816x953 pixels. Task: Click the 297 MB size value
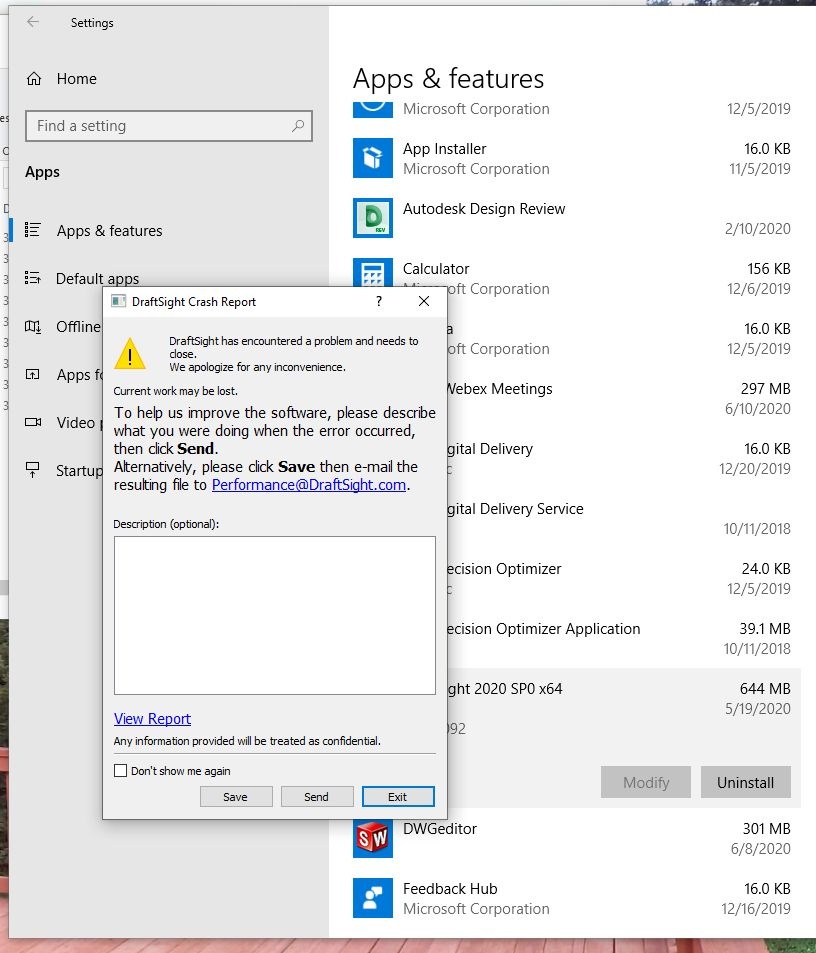pyautogui.click(x=766, y=388)
